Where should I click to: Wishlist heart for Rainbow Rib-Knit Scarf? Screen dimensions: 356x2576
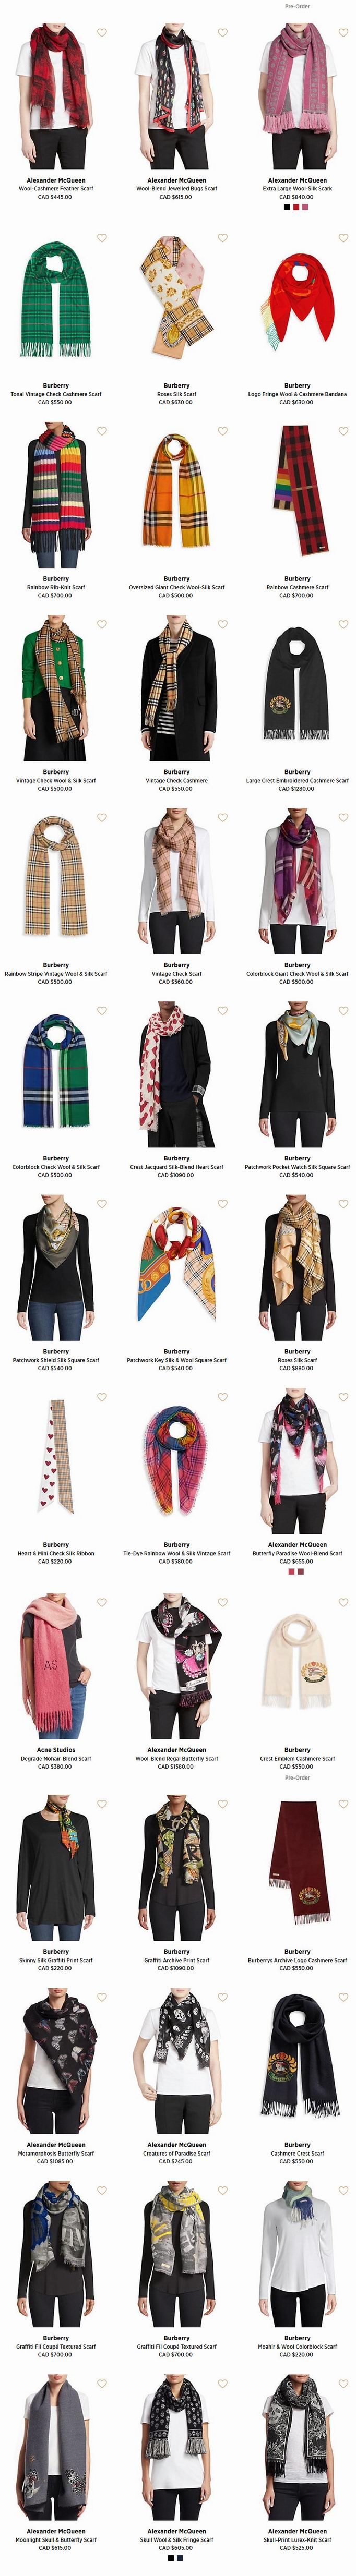[102, 431]
